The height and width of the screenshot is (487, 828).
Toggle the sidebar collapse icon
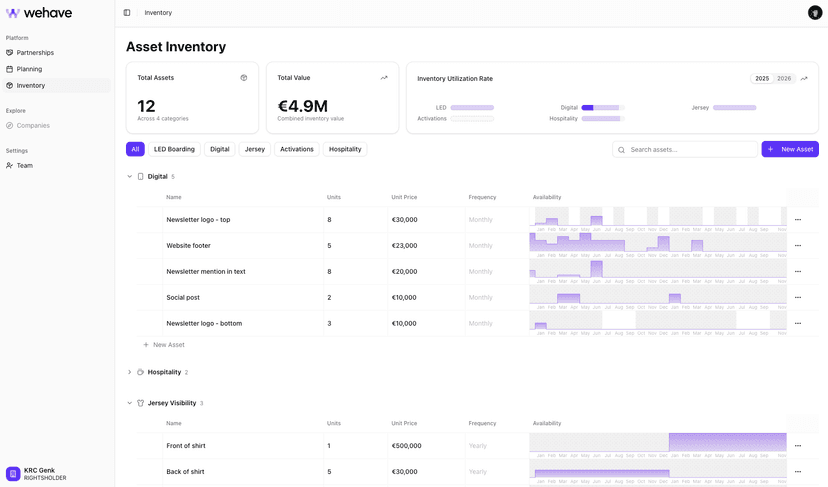click(x=127, y=13)
